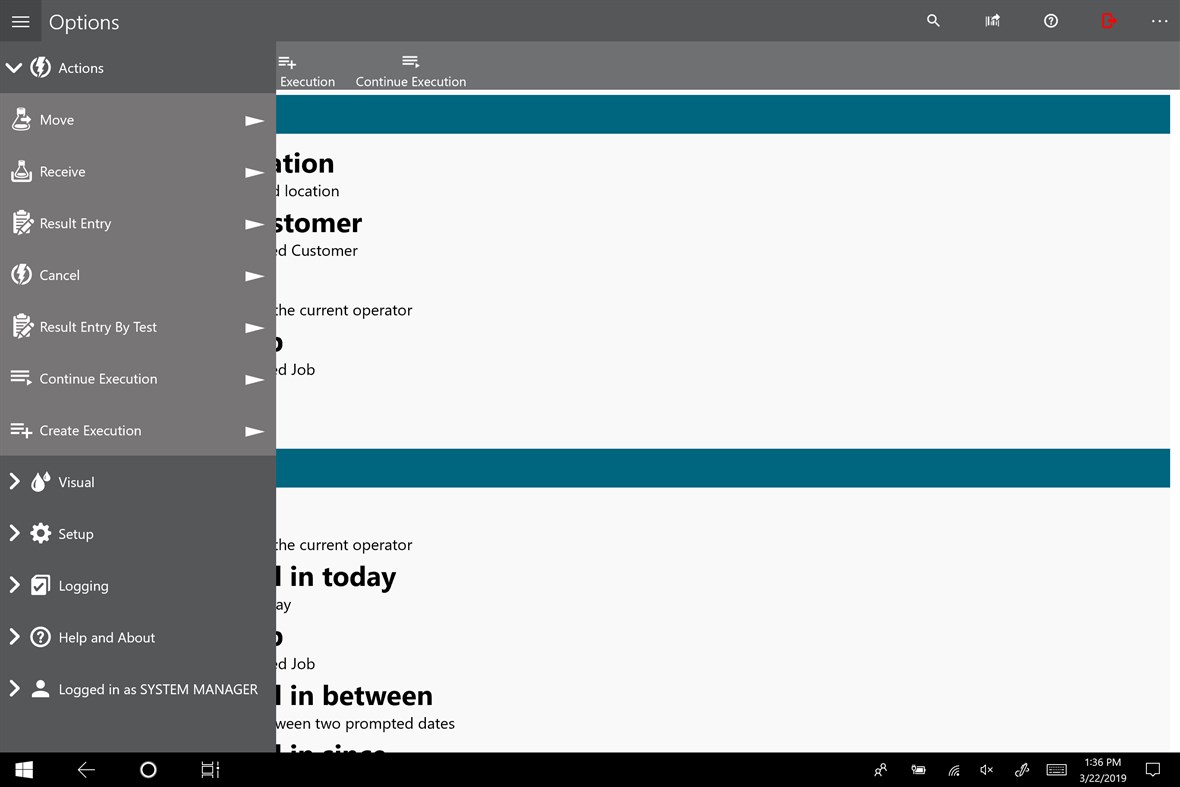Click the red logout icon
The image size is (1180, 787).
pyautogui.click(x=1108, y=20)
